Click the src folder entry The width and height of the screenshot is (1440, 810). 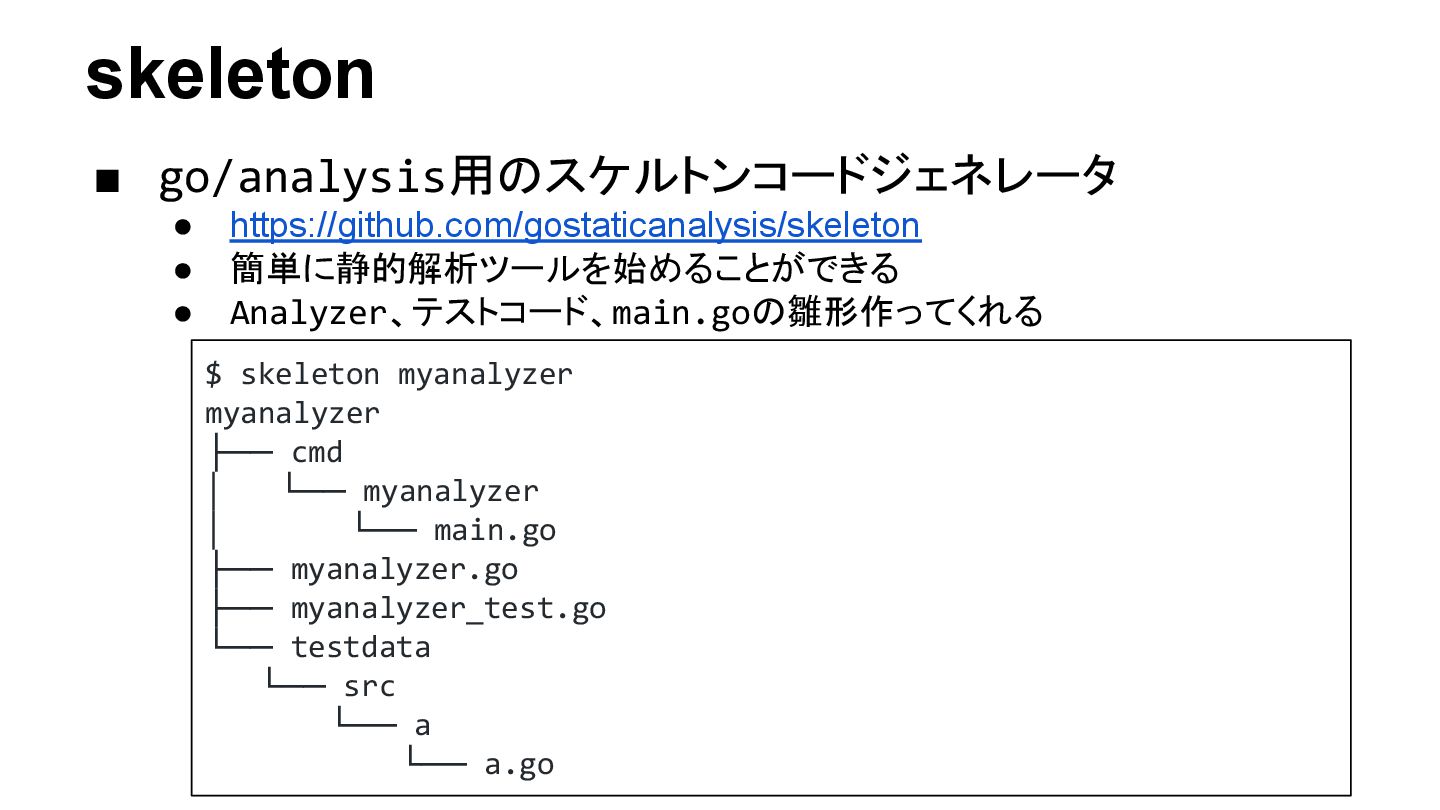(x=369, y=687)
